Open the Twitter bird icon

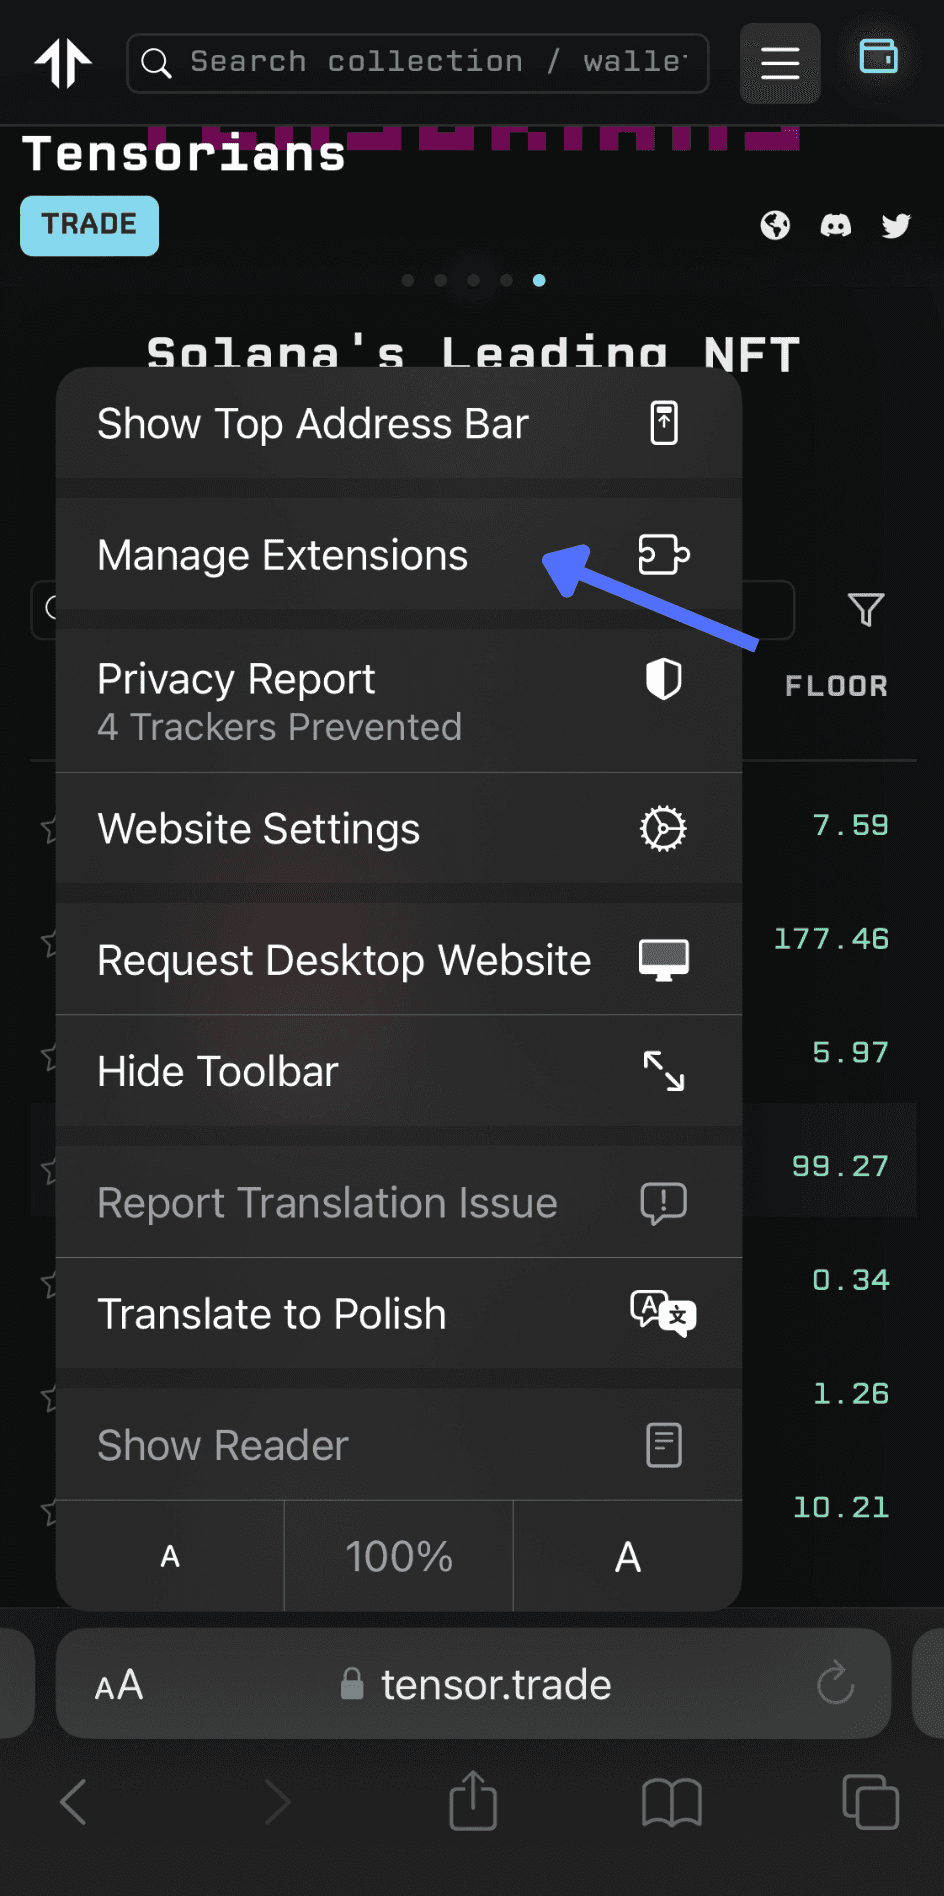[896, 226]
